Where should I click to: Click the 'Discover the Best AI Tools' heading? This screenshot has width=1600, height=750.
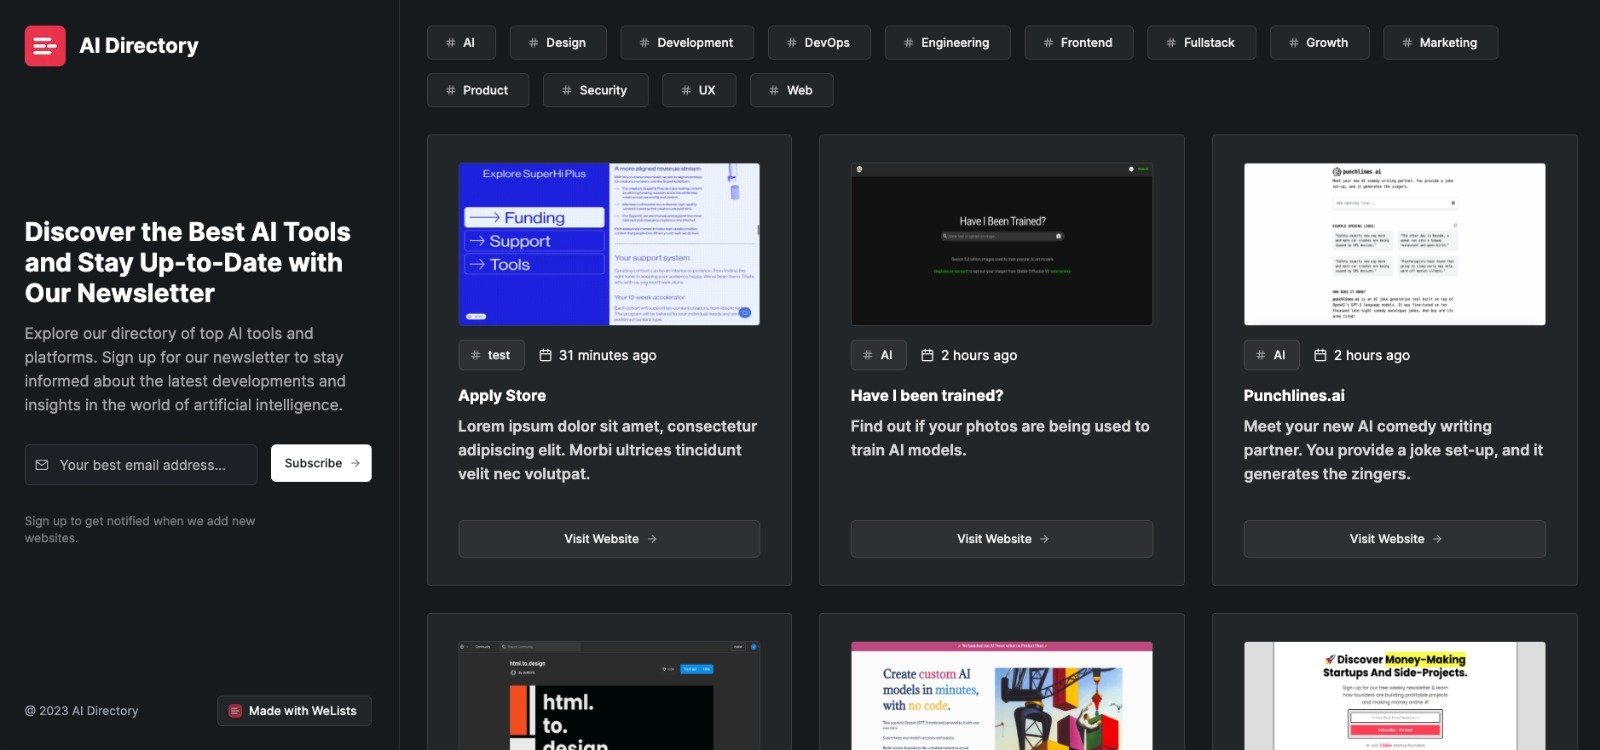pos(188,262)
